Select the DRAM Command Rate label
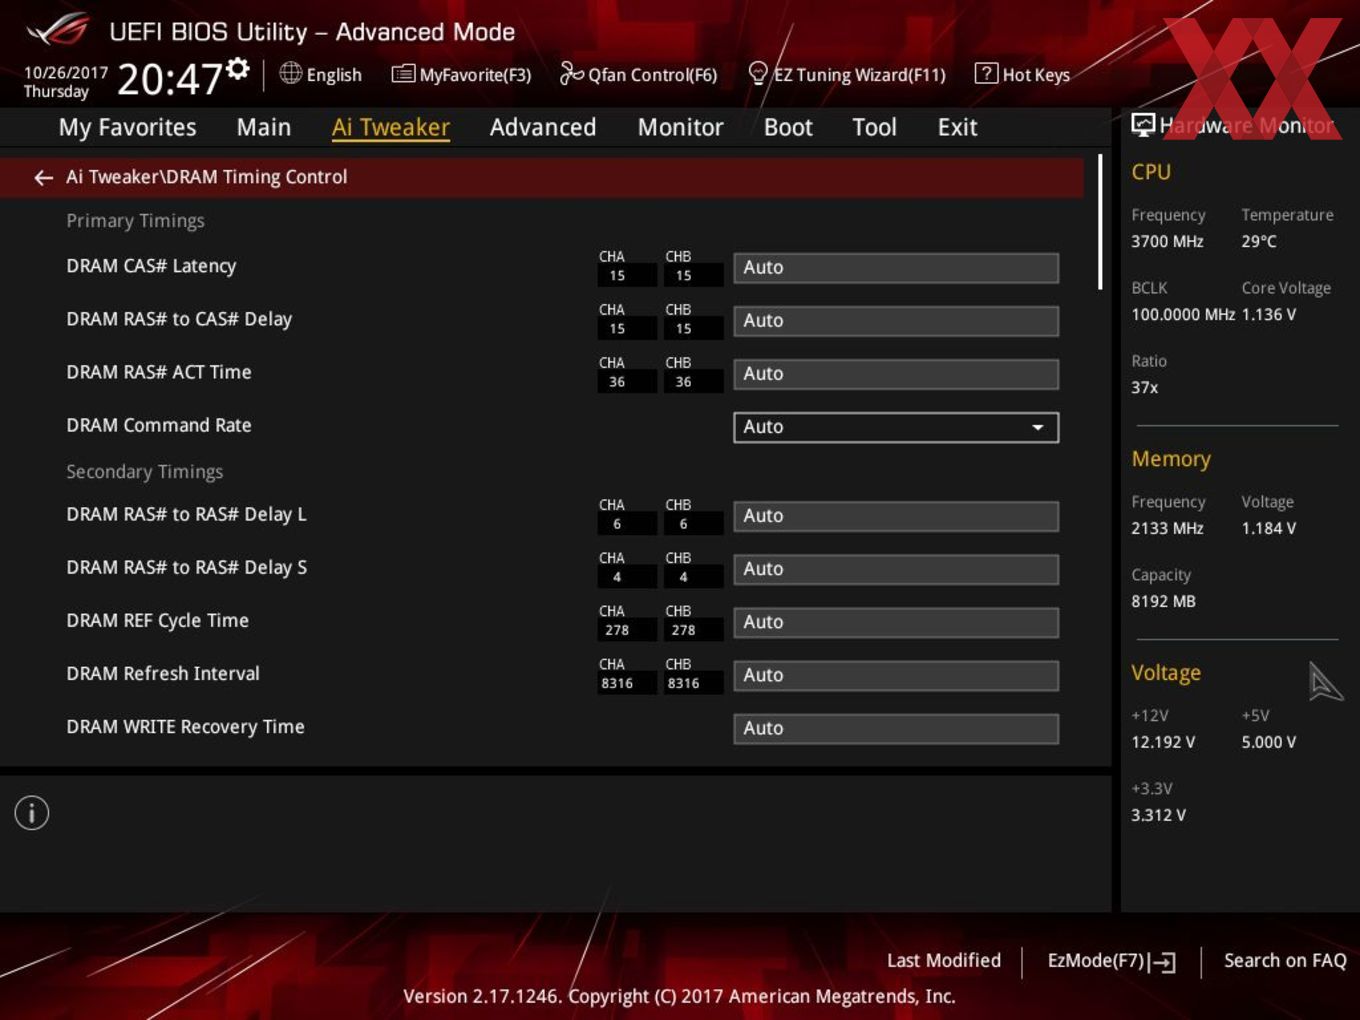The image size is (1360, 1020). tap(159, 425)
